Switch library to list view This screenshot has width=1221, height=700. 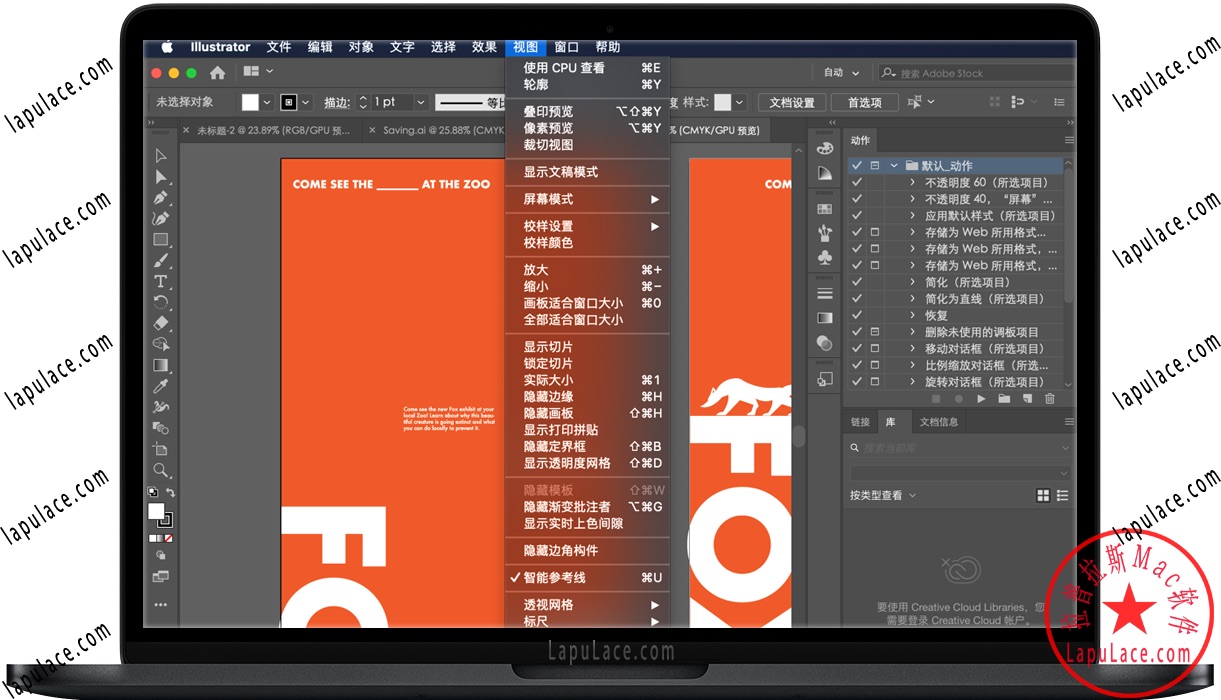click(1062, 495)
